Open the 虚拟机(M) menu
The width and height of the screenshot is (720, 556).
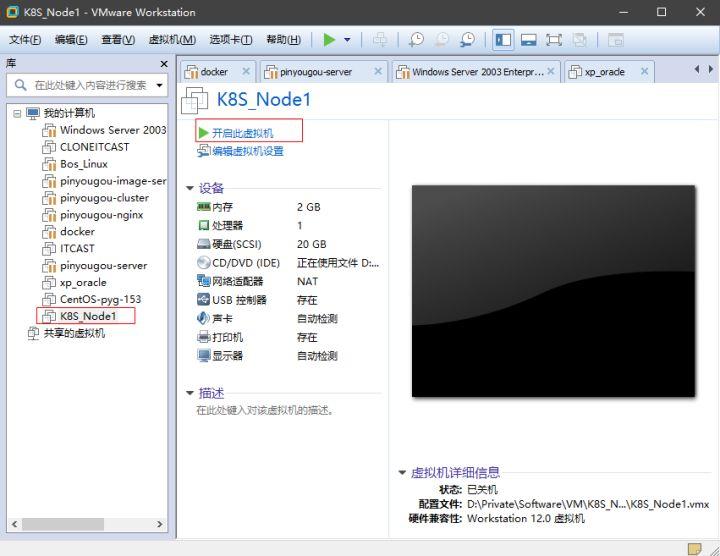pyautogui.click(x=171, y=40)
